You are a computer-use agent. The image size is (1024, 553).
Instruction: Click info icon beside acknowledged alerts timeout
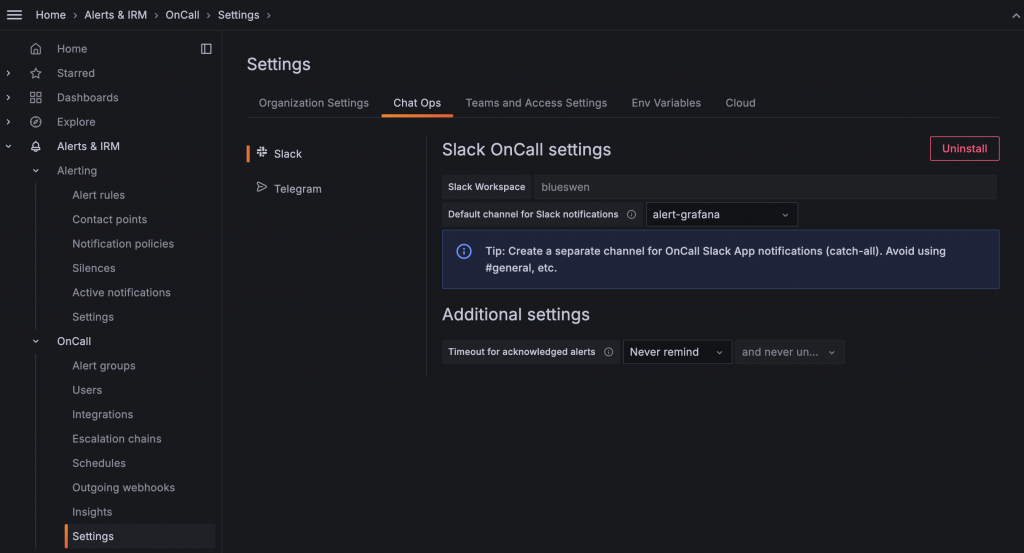[609, 352]
